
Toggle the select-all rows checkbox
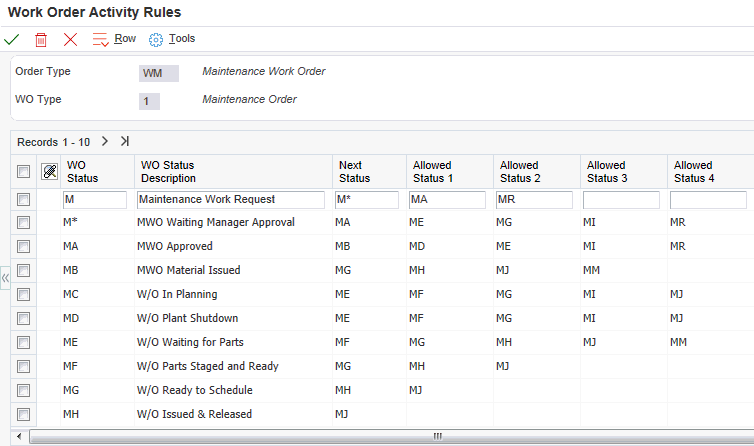point(24,171)
